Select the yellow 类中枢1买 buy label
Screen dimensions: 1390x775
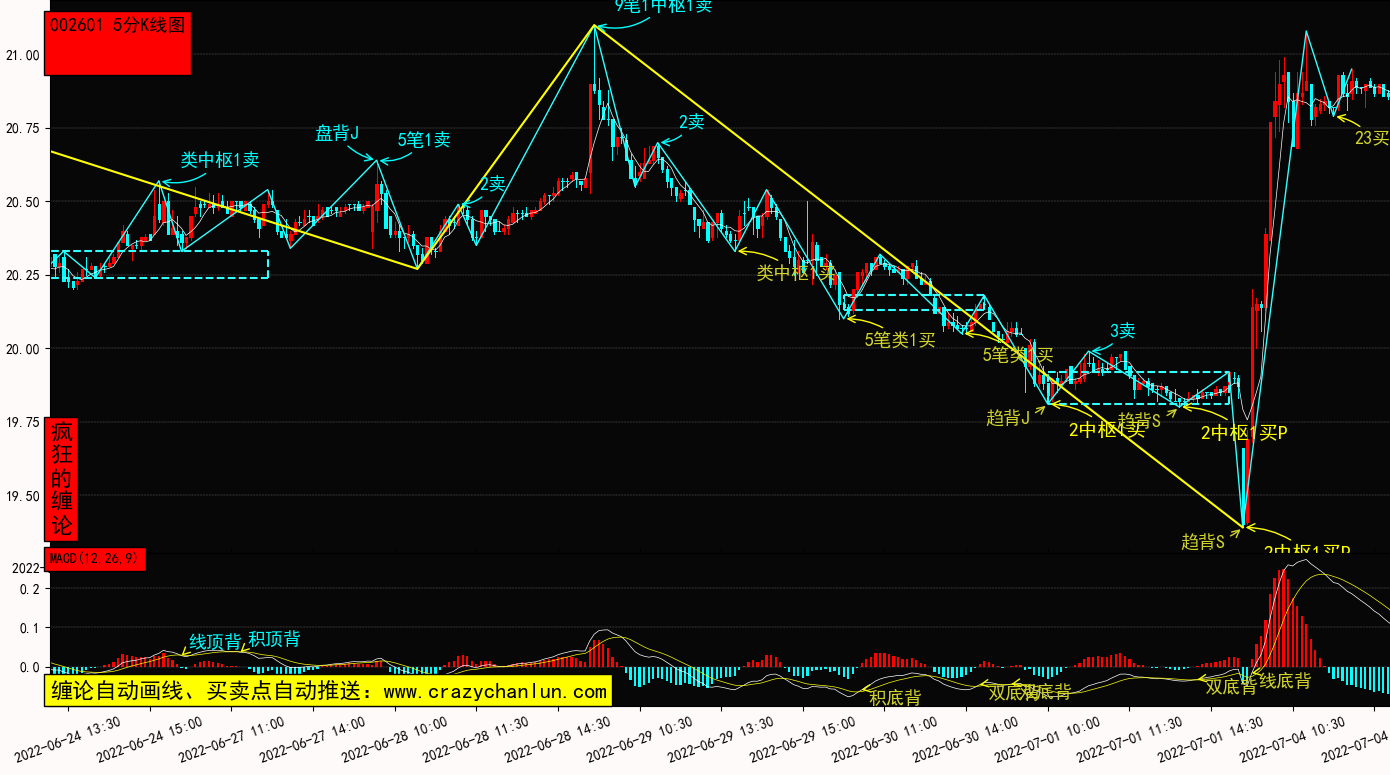[796, 273]
